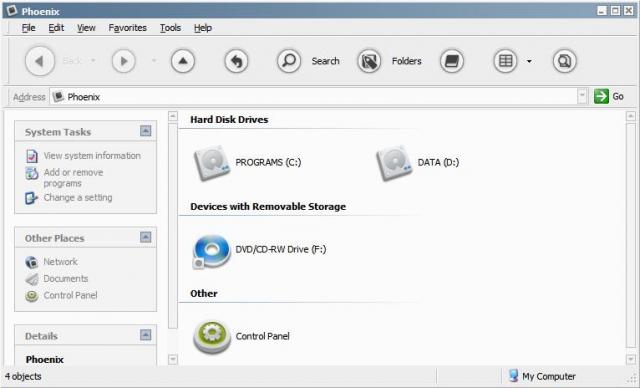The image size is (640, 388).
Task: Open the View menu
Action: coord(86,28)
